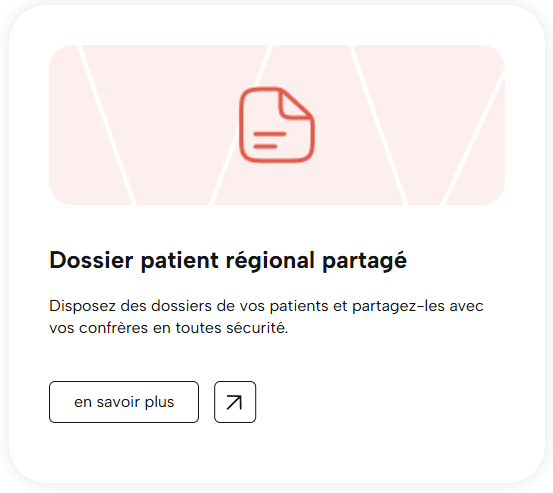Launch the site with the square arrow button
The width and height of the screenshot is (553, 493).
click(x=235, y=402)
